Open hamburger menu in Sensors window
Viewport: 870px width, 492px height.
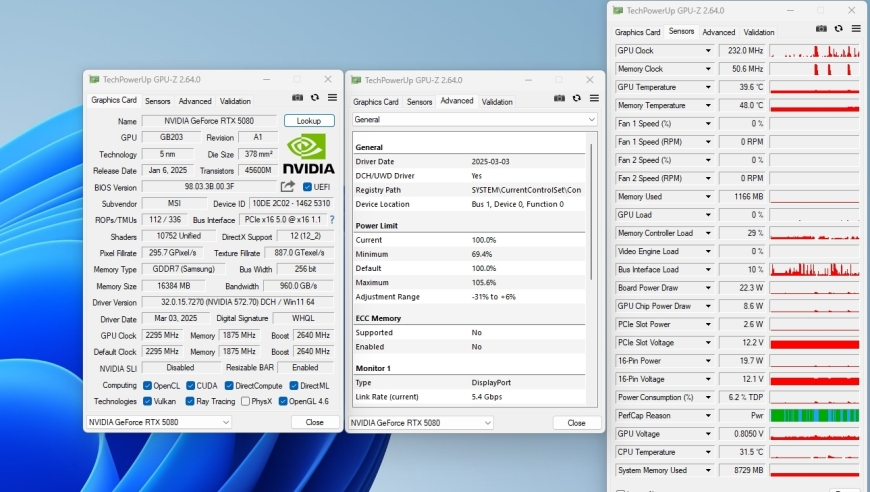coord(856,28)
